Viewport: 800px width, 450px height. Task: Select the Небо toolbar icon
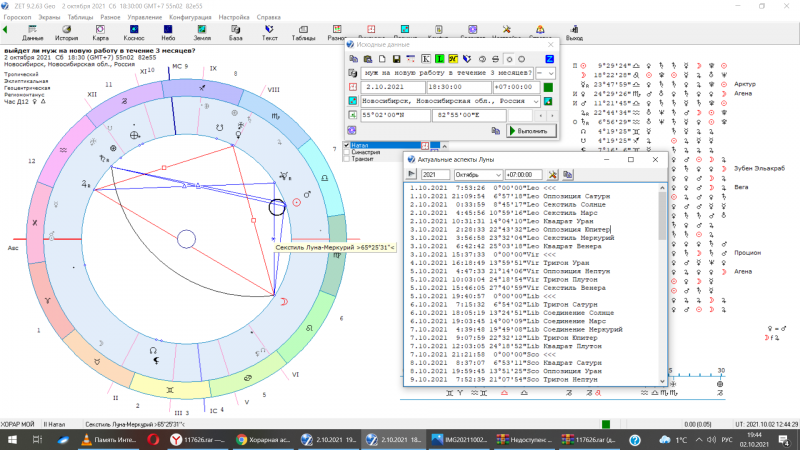[x=168, y=29]
